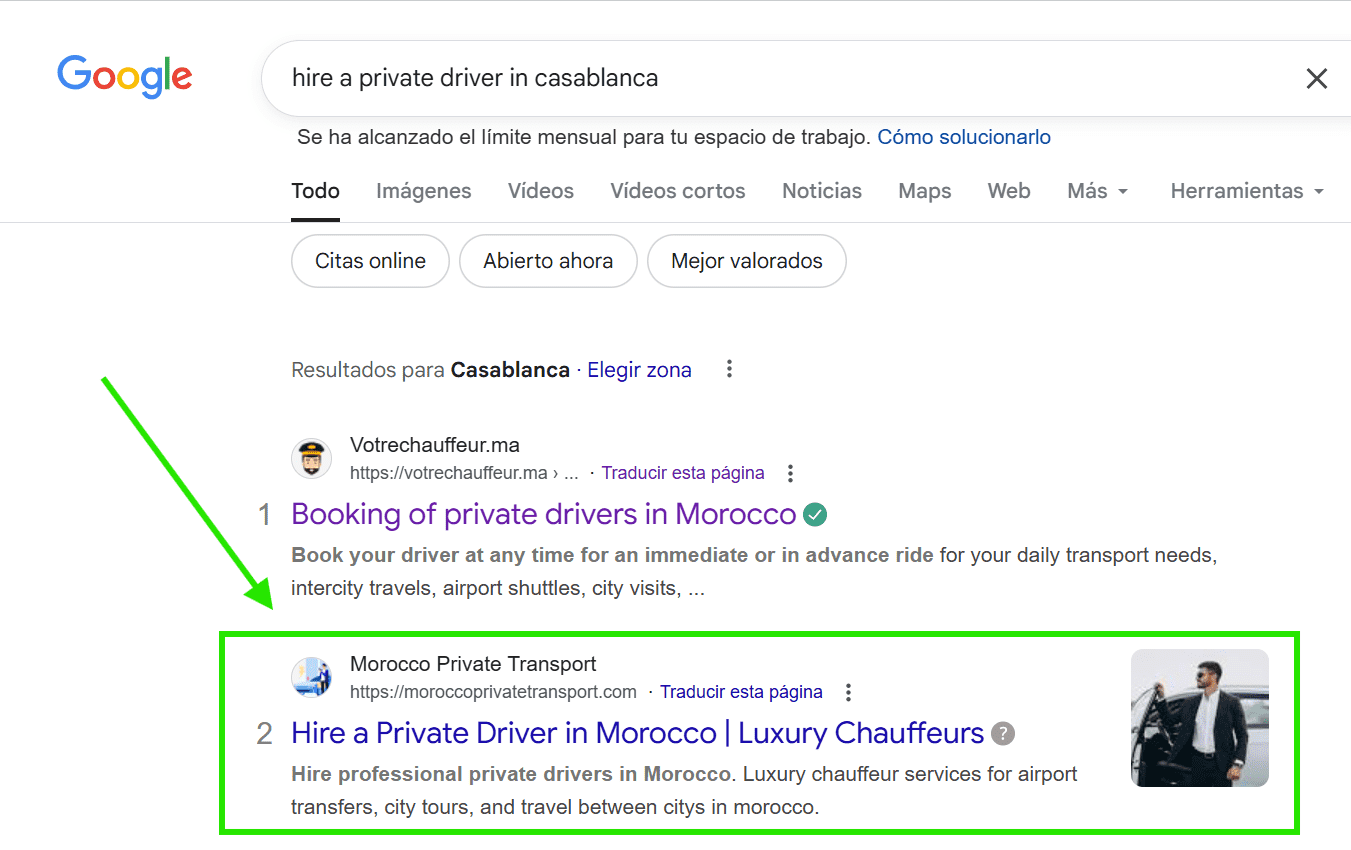
Task: Click the green verified badge icon
Action: click(x=815, y=515)
